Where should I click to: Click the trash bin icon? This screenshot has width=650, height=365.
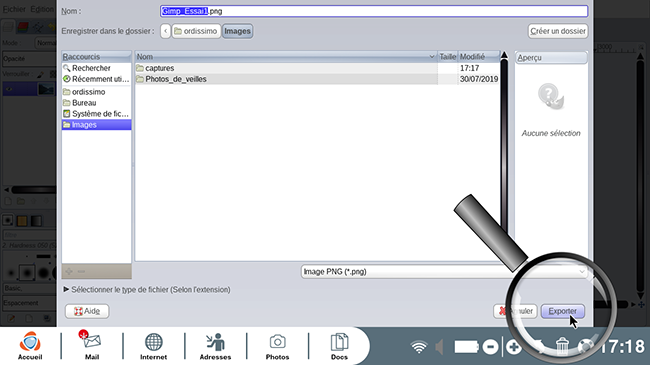(562, 346)
